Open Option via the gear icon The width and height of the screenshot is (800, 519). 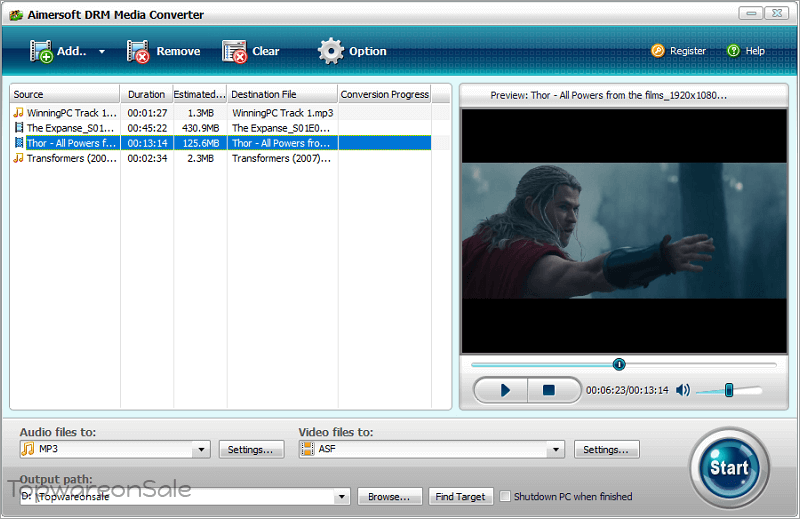coord(331,51)
